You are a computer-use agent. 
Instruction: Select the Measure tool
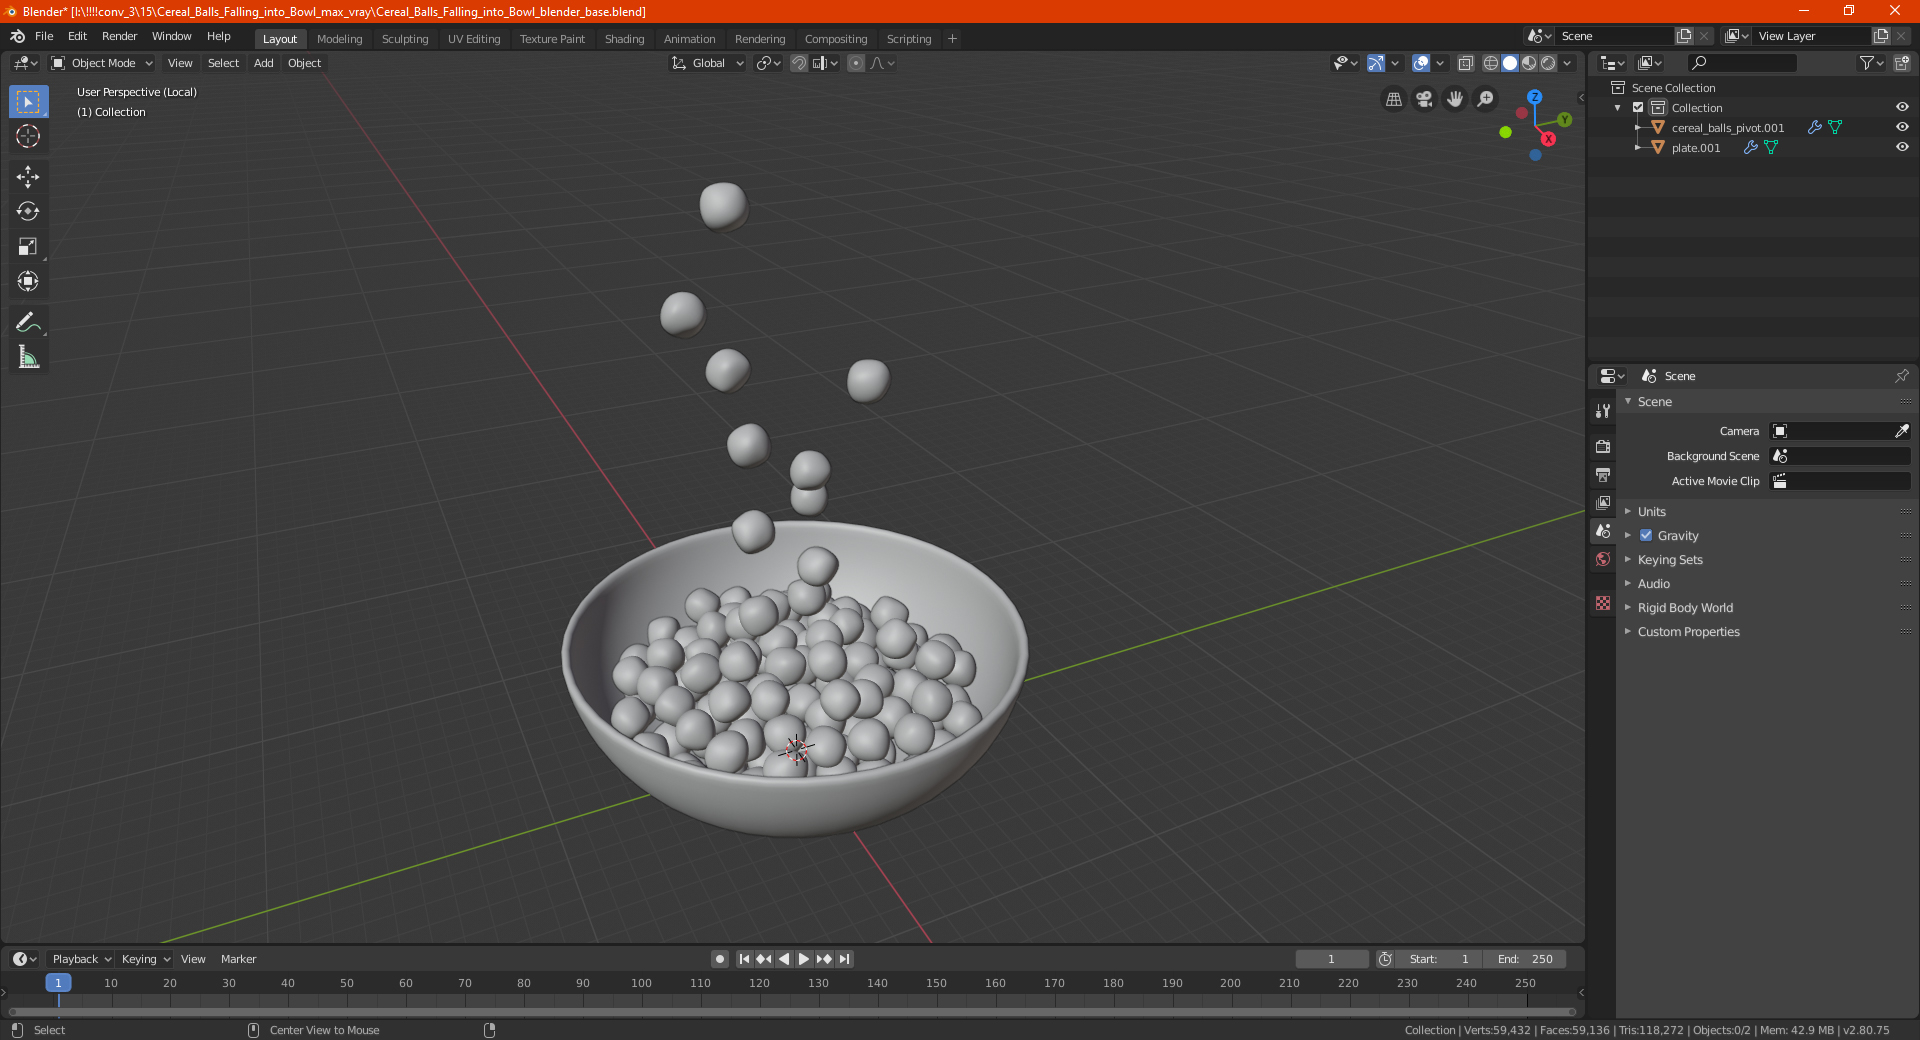click(28, 357)
